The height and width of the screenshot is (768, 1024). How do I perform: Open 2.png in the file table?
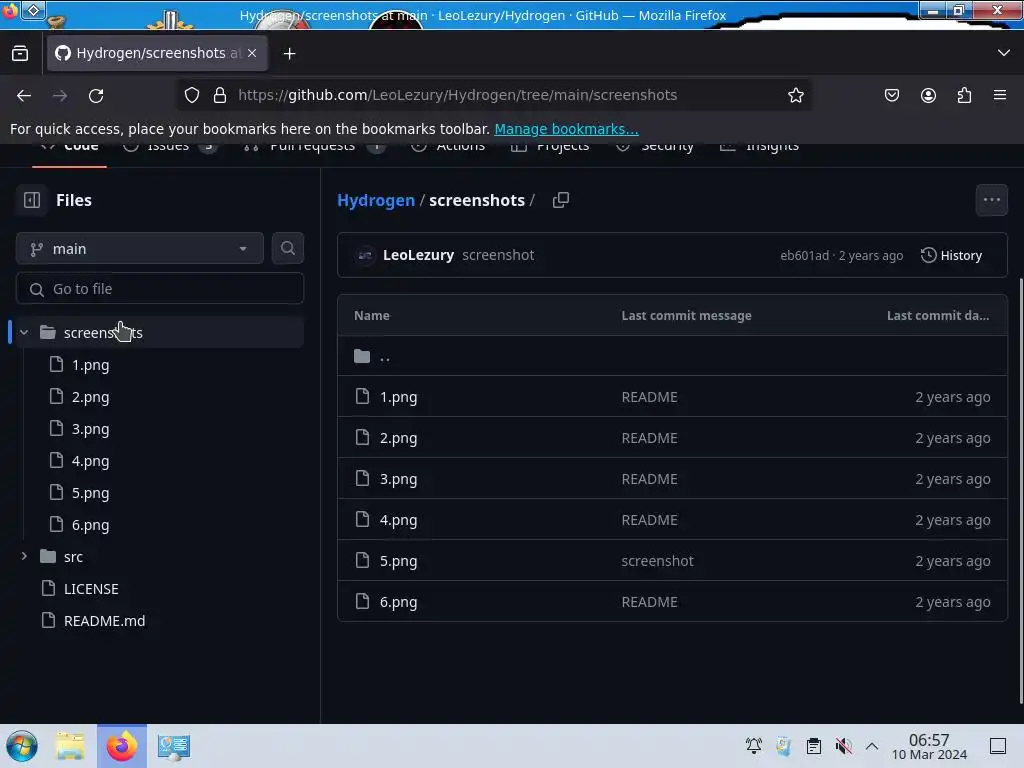pyautogui.click(x=398, y=438)
